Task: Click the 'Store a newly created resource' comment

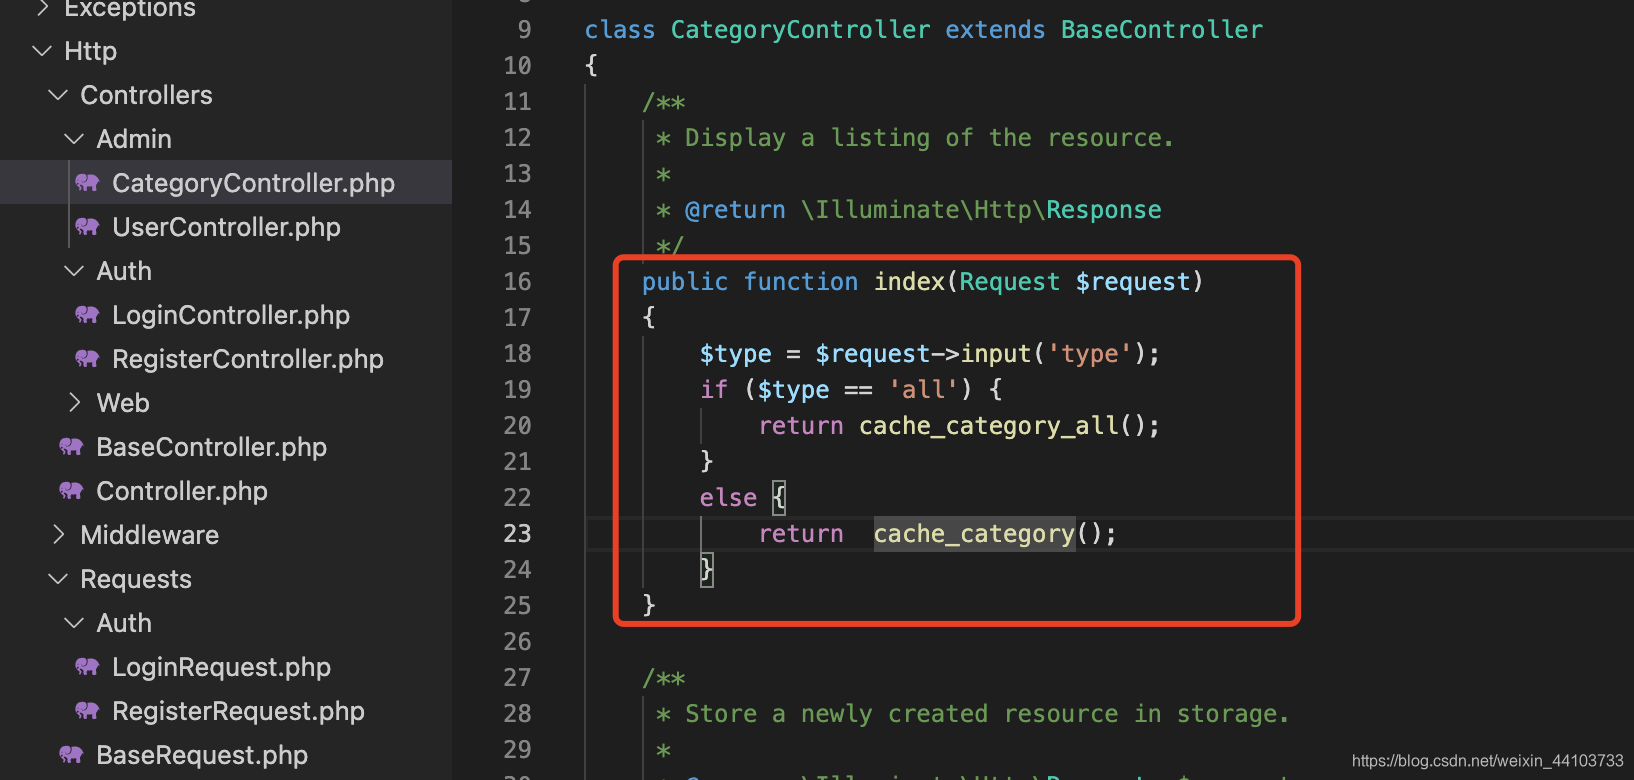Action: pos(987,714)
